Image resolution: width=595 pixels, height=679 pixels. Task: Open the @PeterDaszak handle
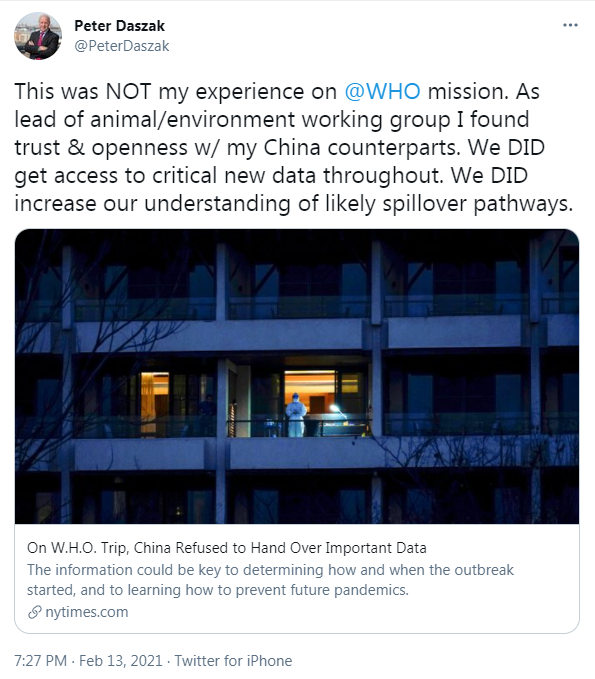(x=122, y=46)
